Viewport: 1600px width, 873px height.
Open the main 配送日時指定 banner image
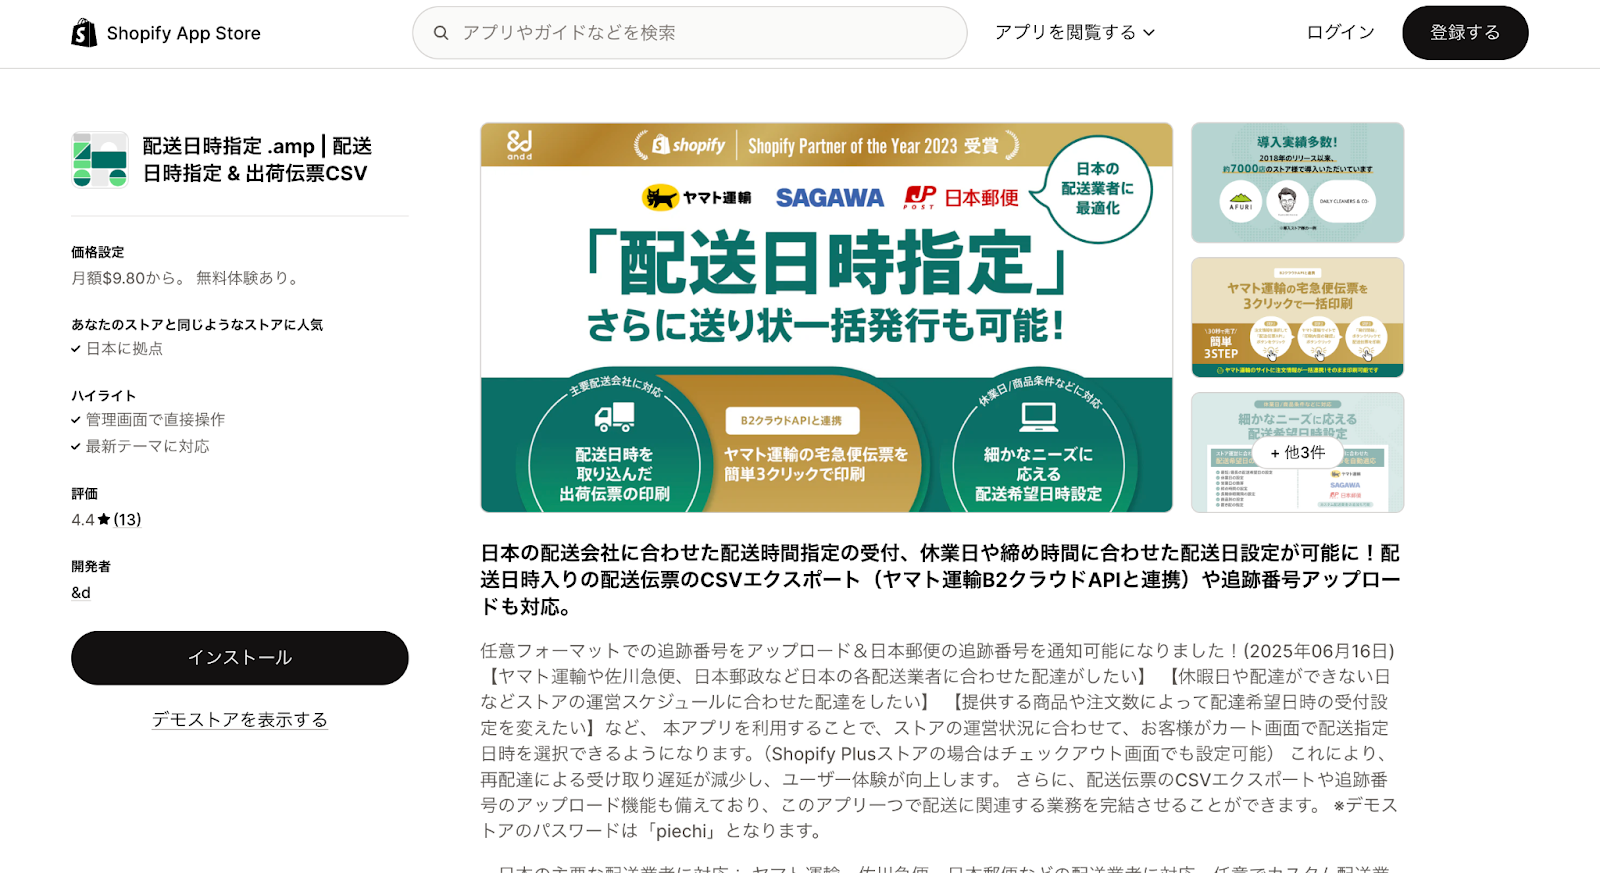(x=826, y=317)
